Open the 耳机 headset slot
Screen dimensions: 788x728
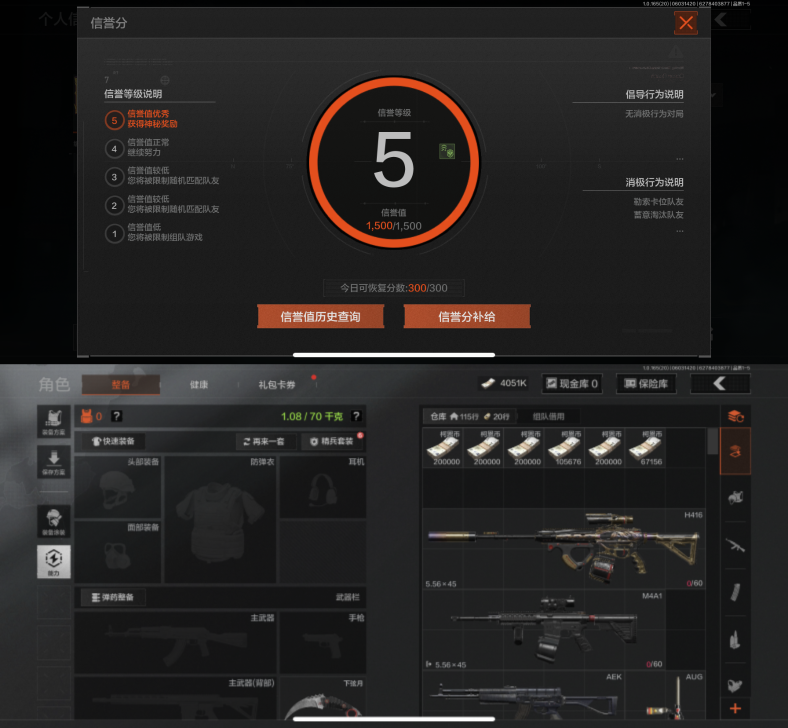coord(323,487)
